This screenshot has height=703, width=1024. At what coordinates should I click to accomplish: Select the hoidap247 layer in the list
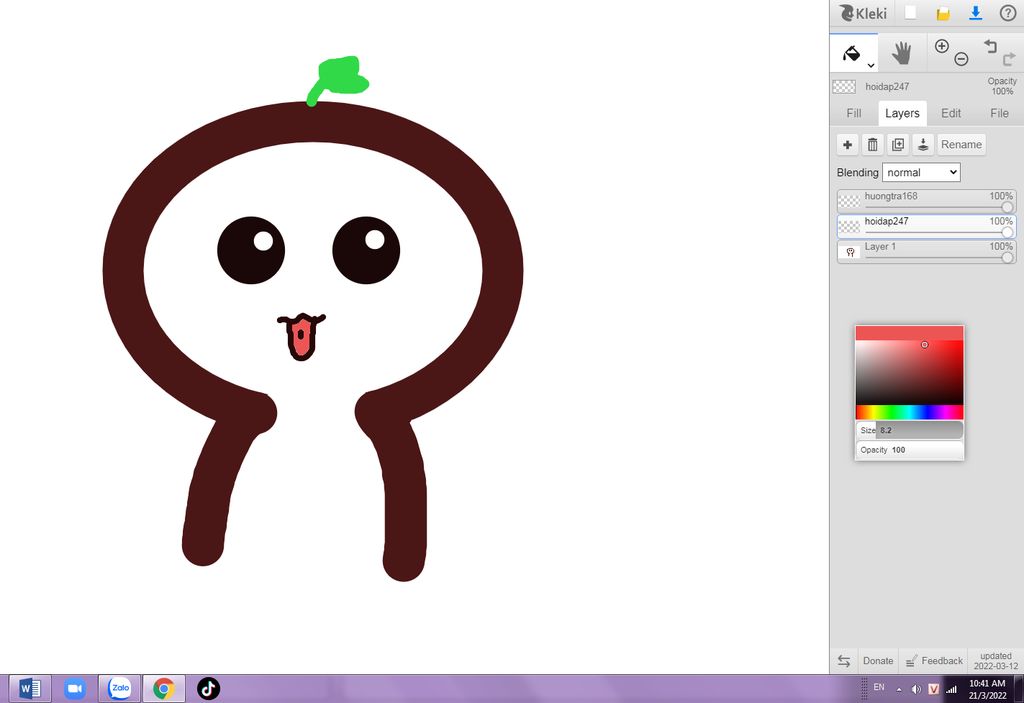tap(926, 226)
